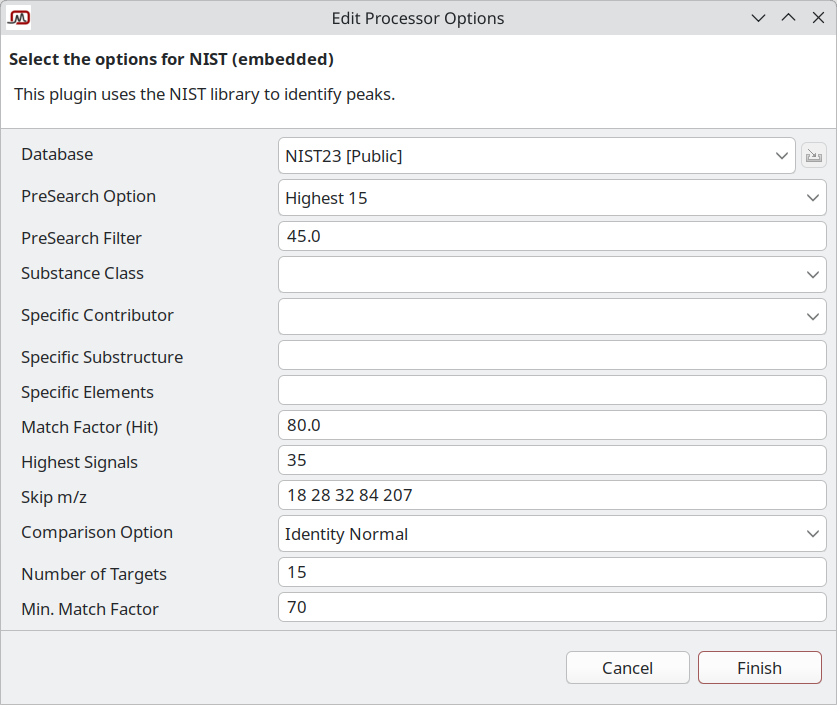Focus the Specific Substructure text field

[x=552, y=356]
